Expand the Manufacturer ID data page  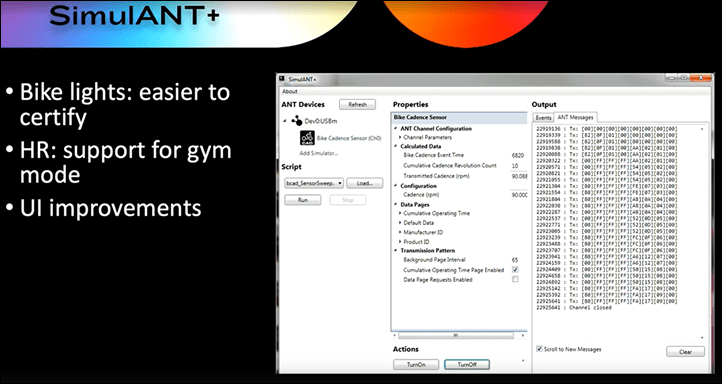pyautogui.click(x=400, y=232)
